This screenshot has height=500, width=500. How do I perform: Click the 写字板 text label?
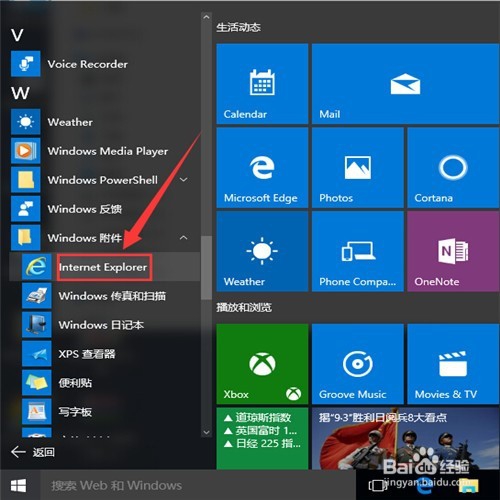point(75,412)
